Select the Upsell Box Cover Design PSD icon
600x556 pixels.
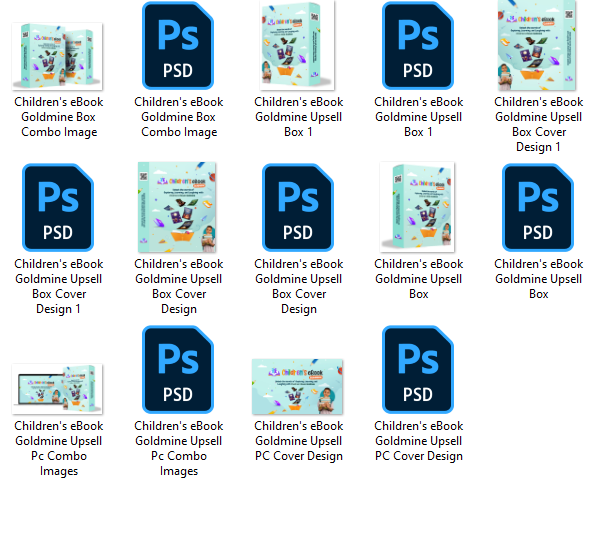tap(298, 207)
